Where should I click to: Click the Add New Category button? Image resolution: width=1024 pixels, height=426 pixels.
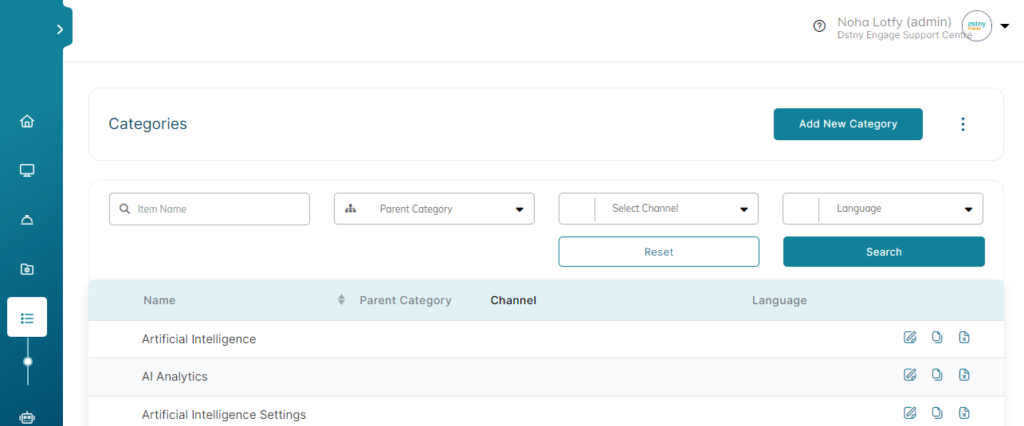(848, 124)
